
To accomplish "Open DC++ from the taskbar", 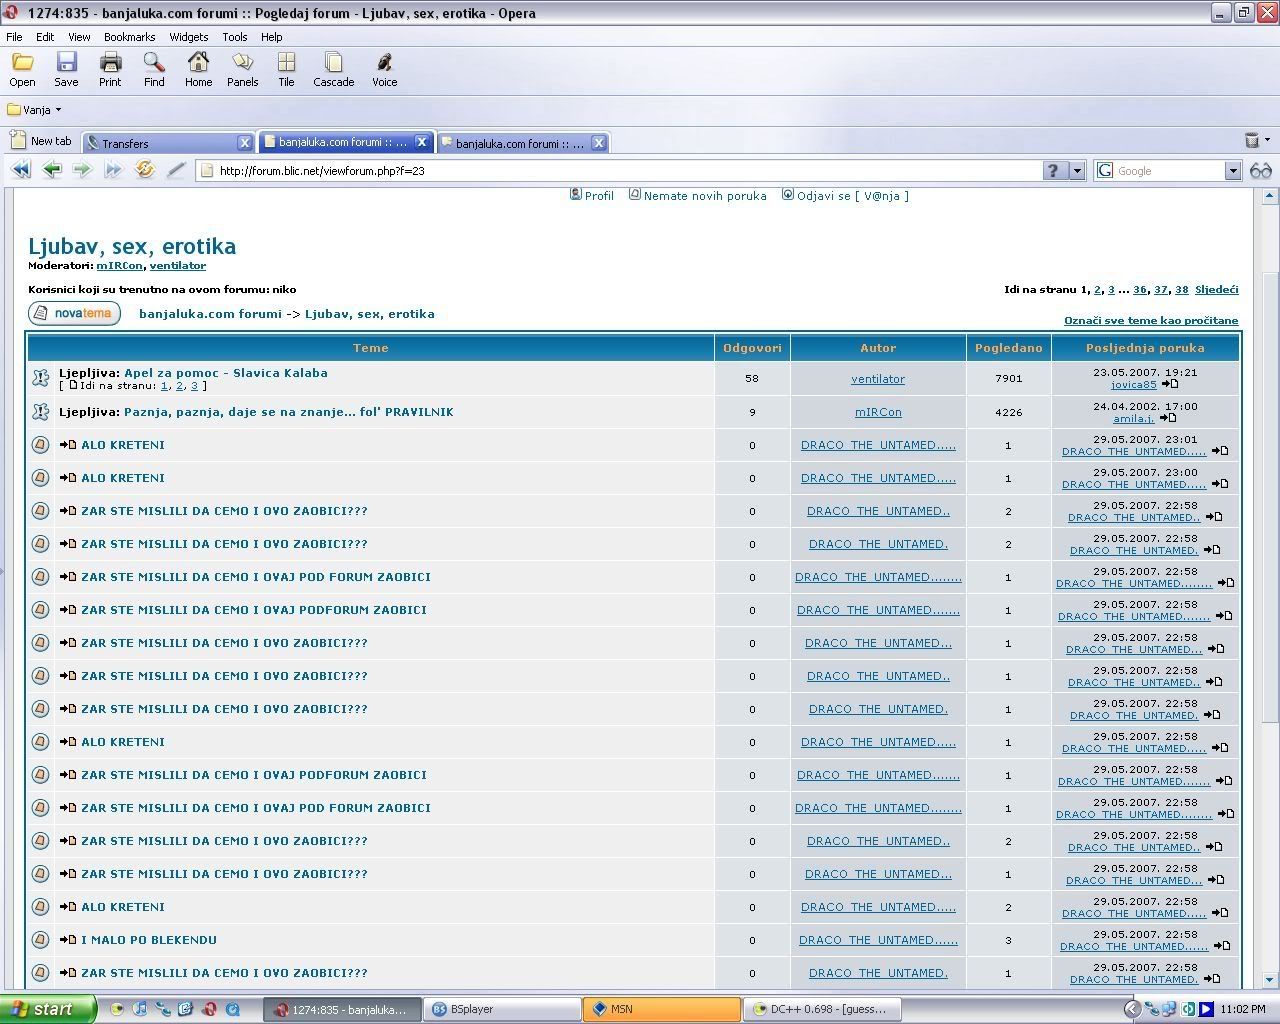I will tap(823, 1009).
